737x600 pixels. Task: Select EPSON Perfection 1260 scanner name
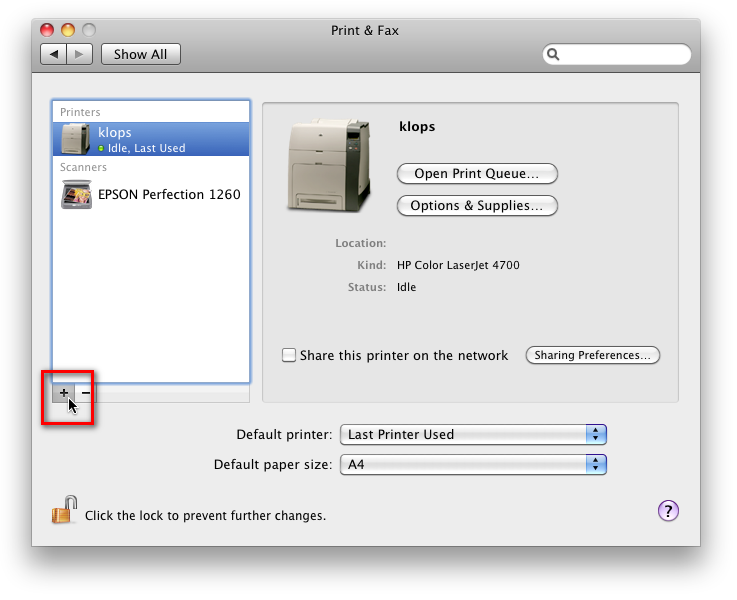(x=169, y=195)
